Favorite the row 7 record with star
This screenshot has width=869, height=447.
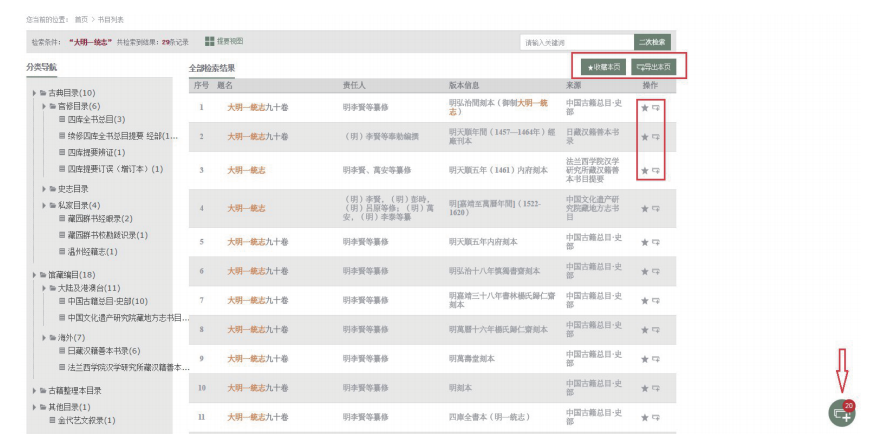645,299
